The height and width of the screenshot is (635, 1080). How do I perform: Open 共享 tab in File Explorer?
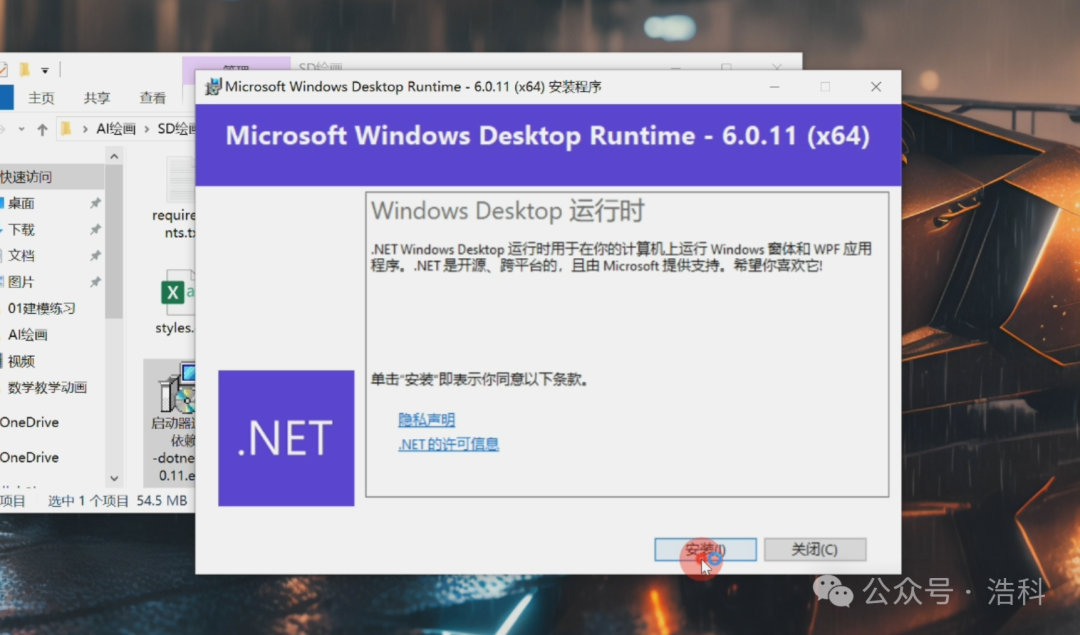click(97, 98)
